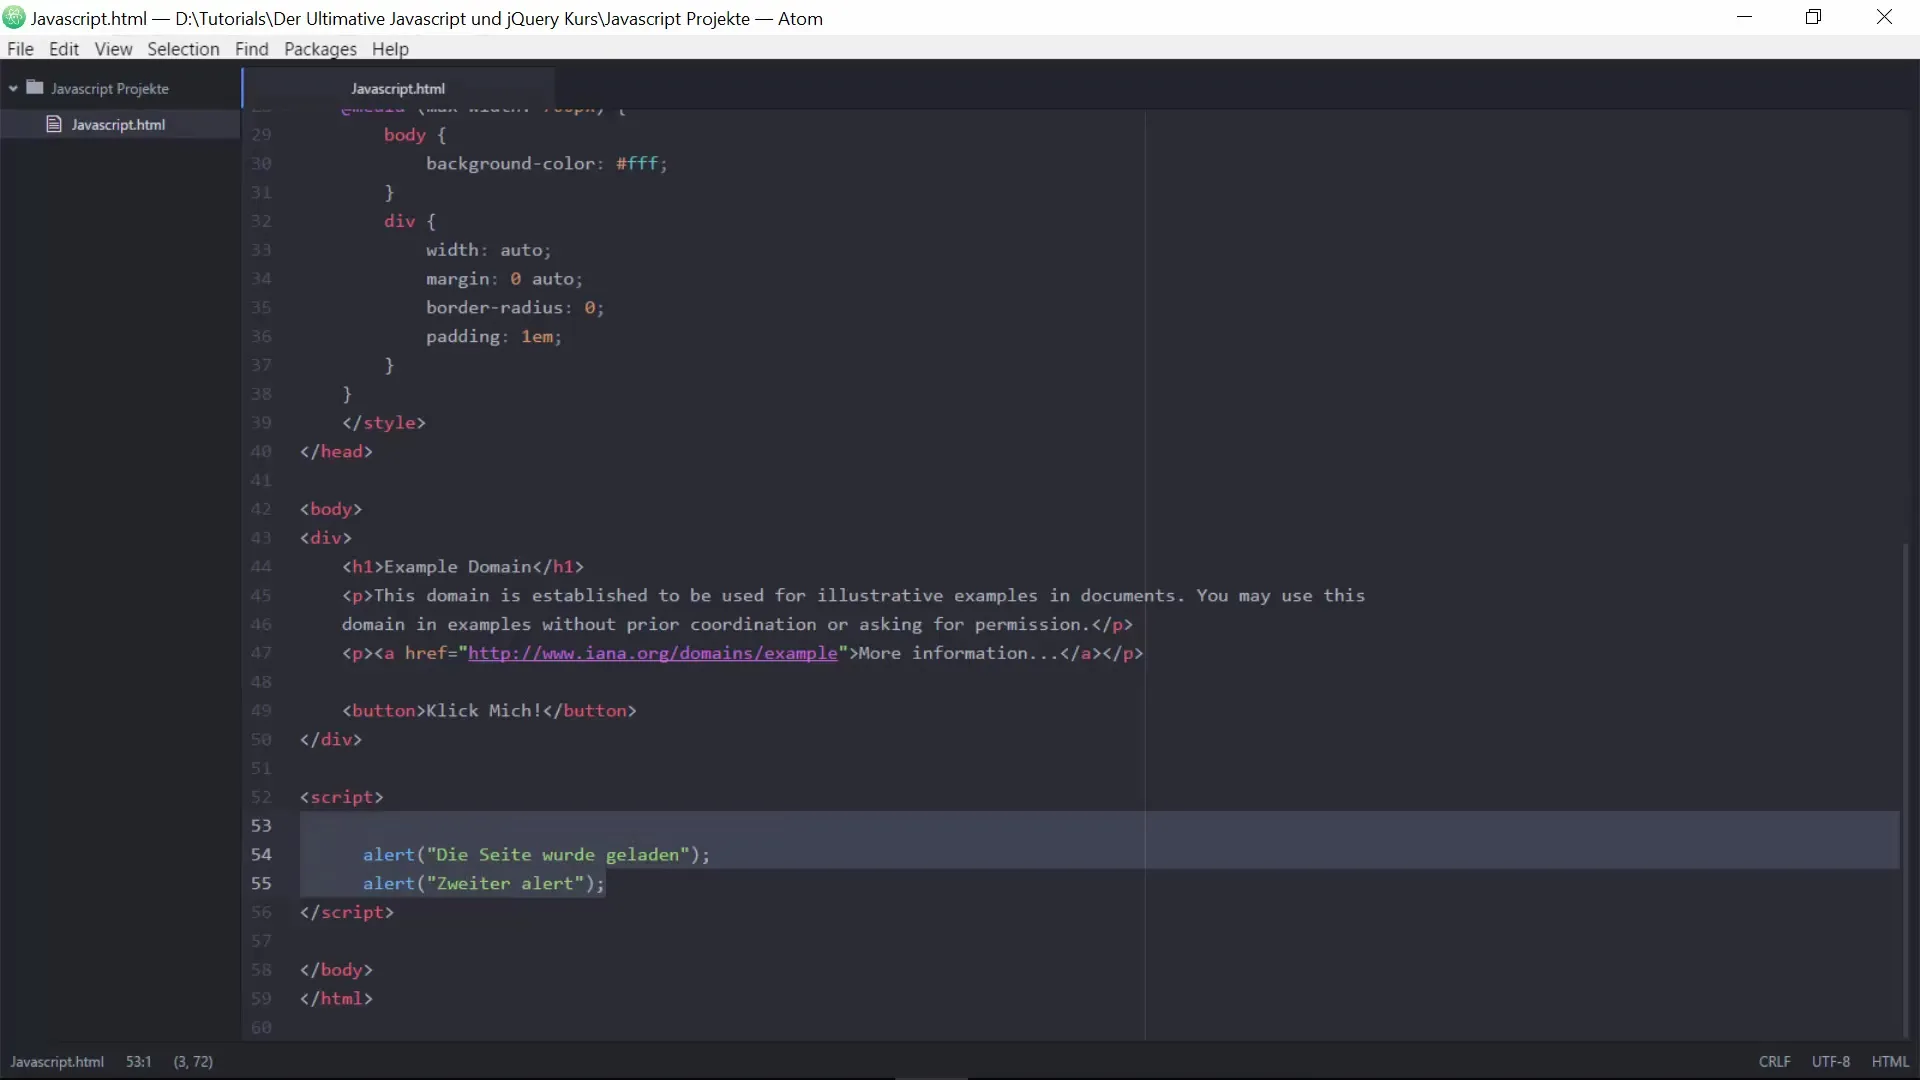Switch to the Javascript.html editor tab
Screen dimensions: 1920x1080
tap(398, 89)
